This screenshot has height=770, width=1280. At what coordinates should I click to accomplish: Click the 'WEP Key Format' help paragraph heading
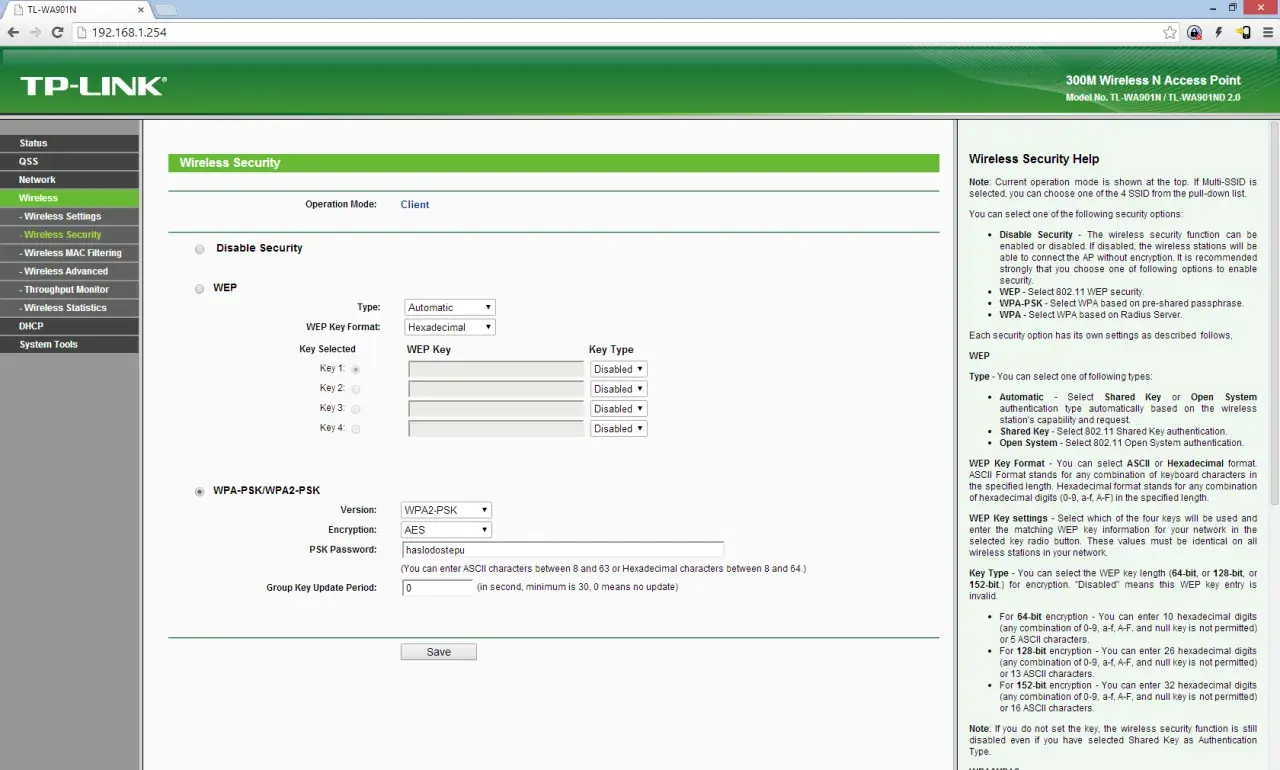pos(1007,464)
